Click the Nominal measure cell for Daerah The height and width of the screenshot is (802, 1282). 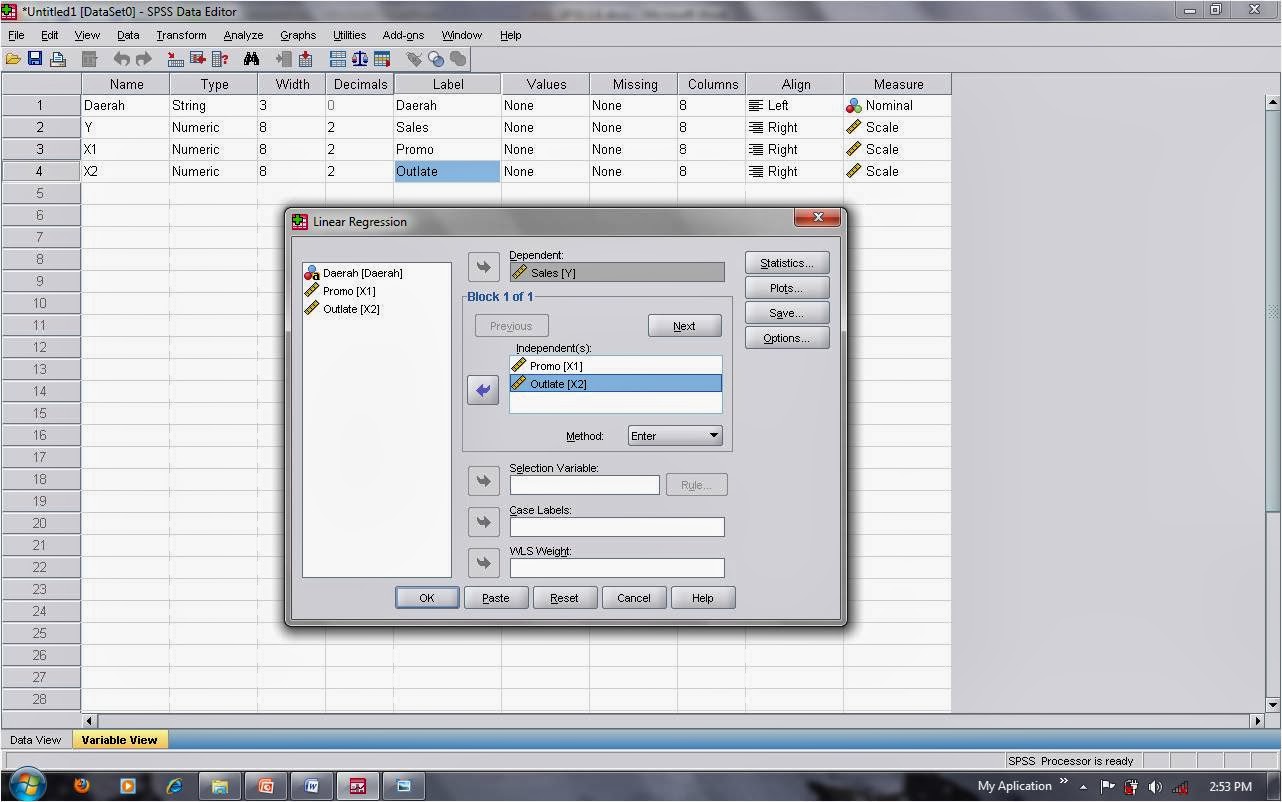[x=897, y=105]
